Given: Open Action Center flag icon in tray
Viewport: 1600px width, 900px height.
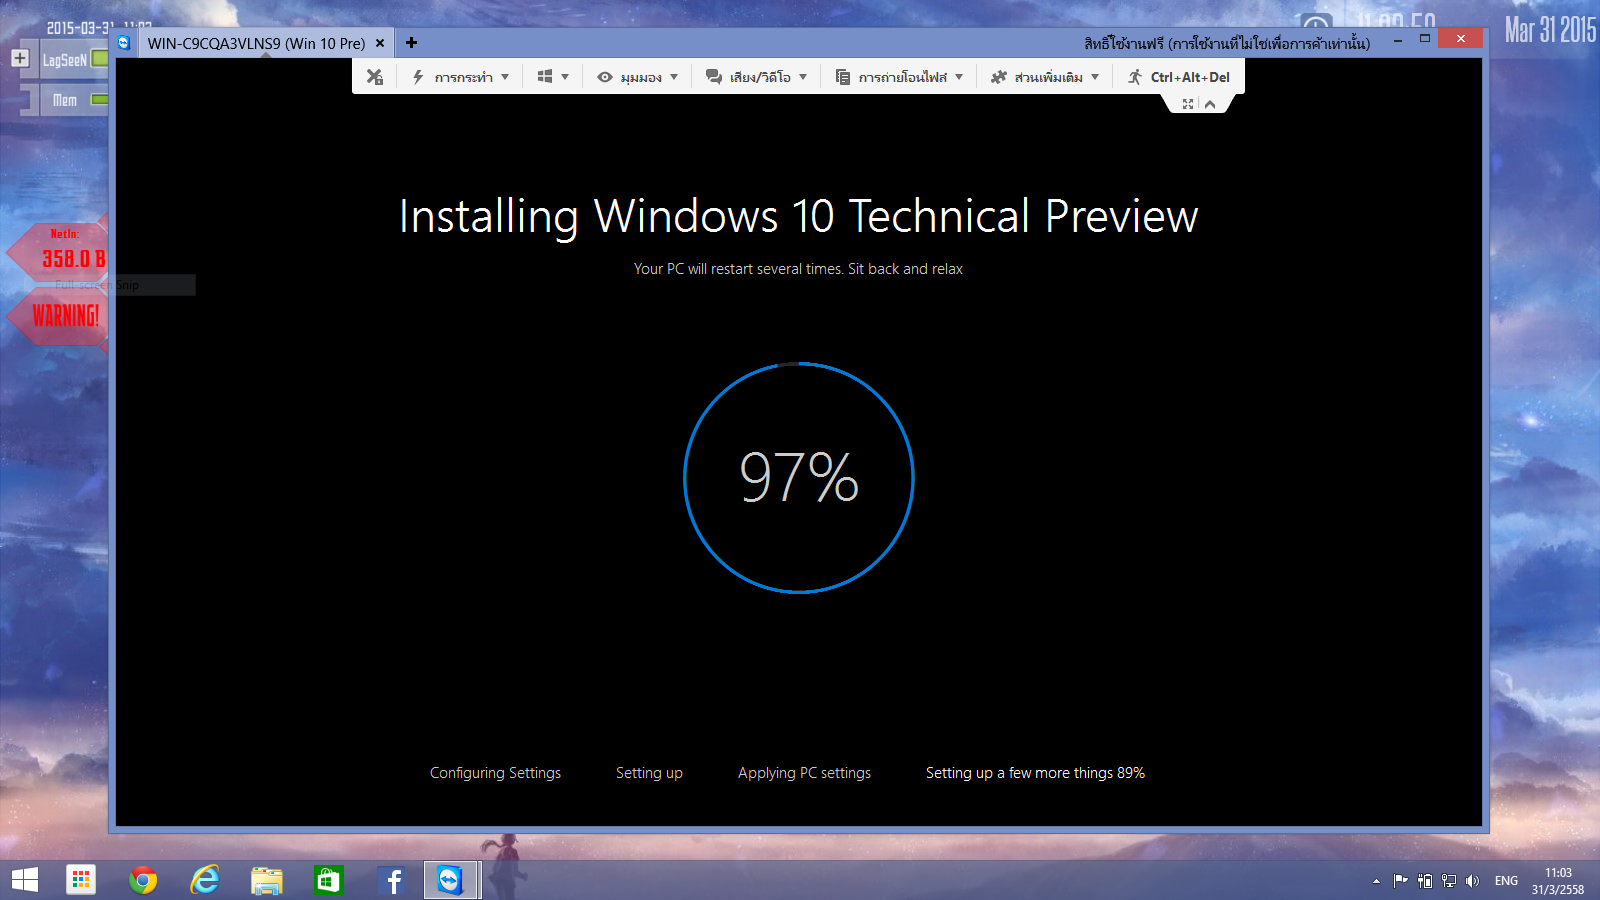Looking at the screenshot, I should [1400, 881].
